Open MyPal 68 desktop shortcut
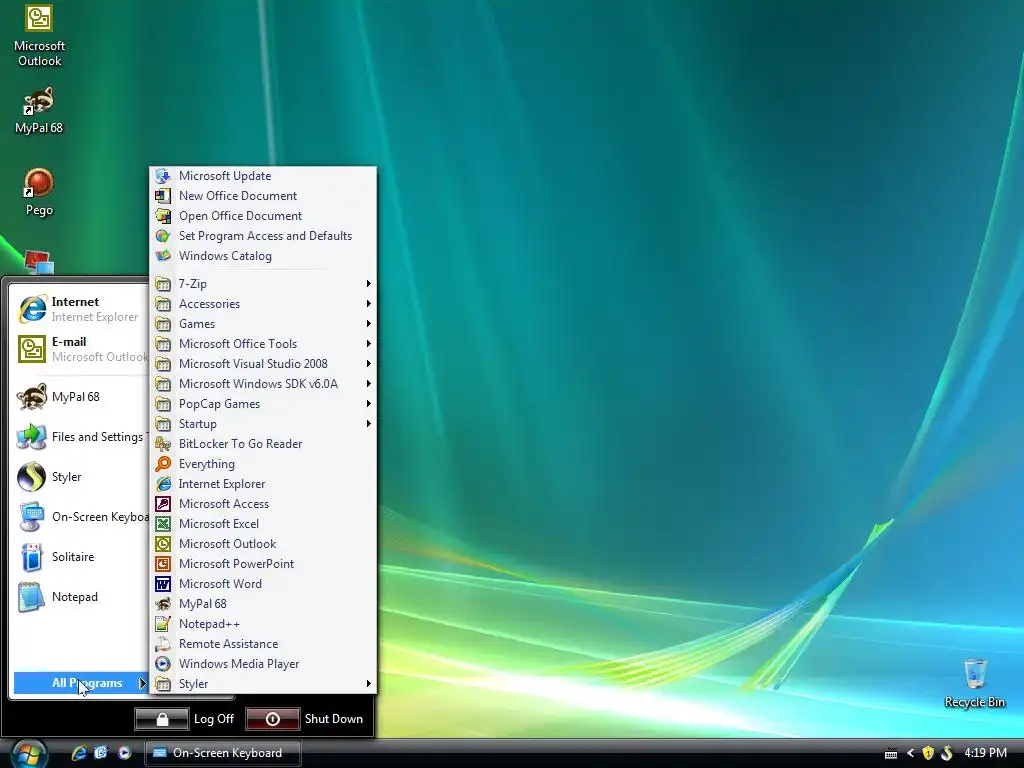 coord(39,111)
